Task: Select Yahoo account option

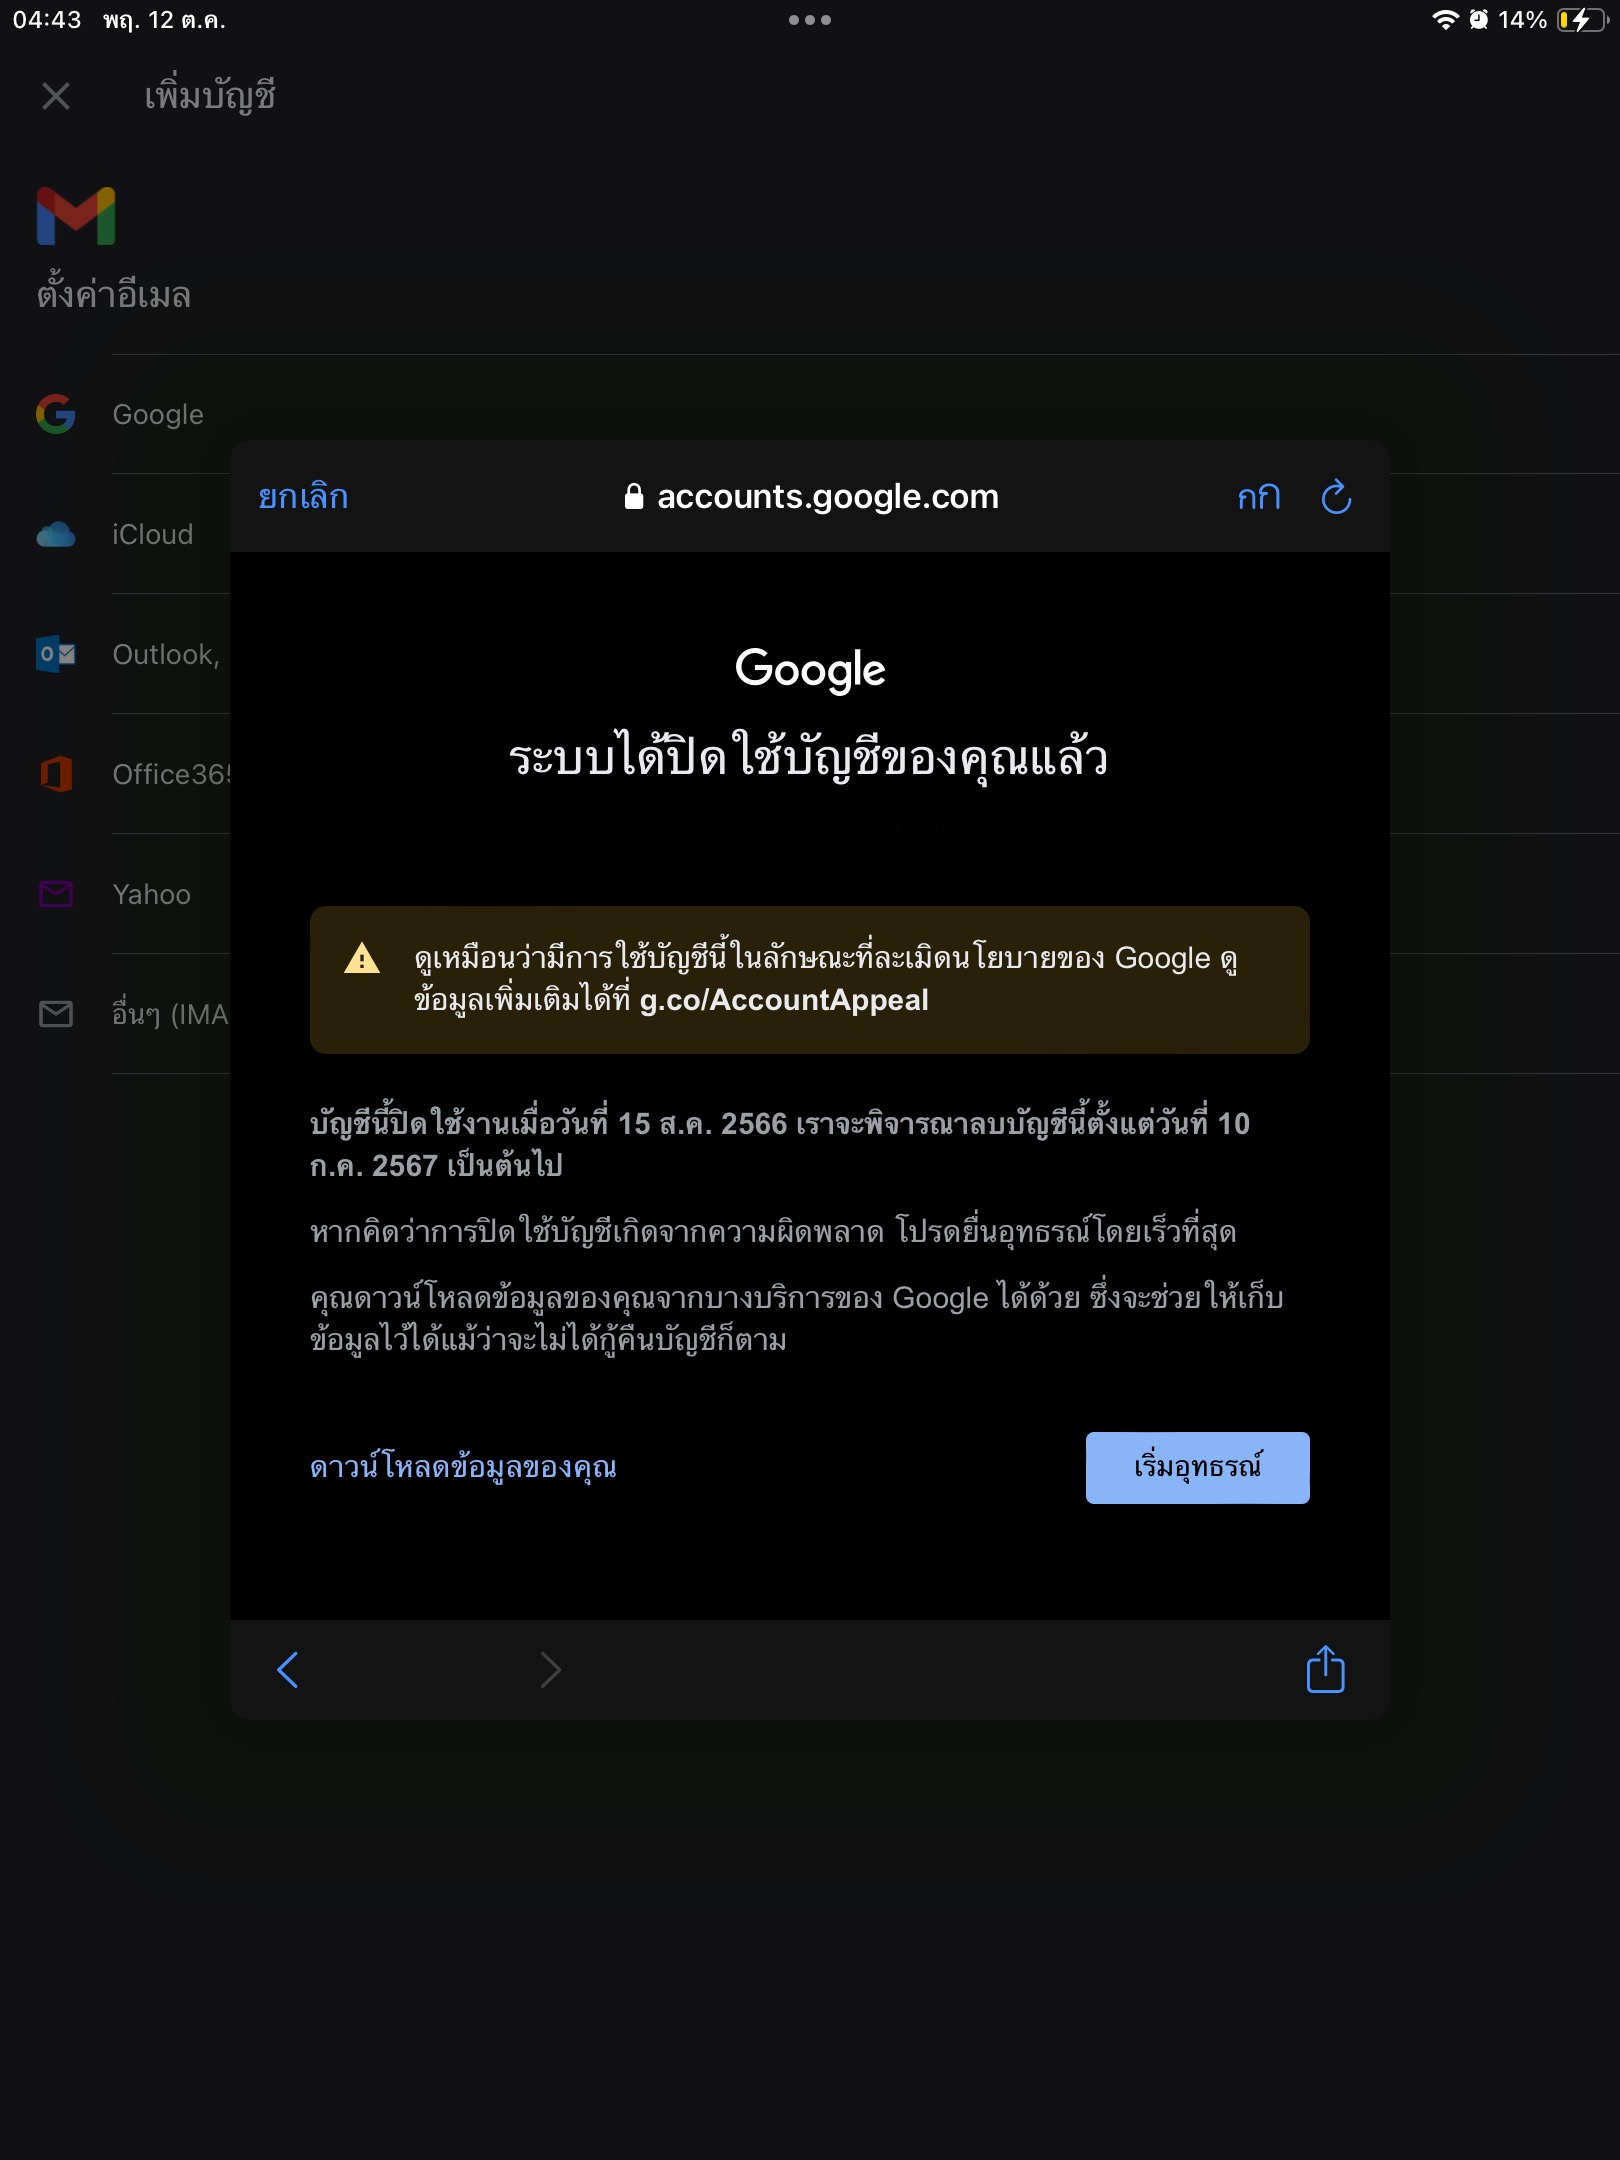Action: coord(151,894)
